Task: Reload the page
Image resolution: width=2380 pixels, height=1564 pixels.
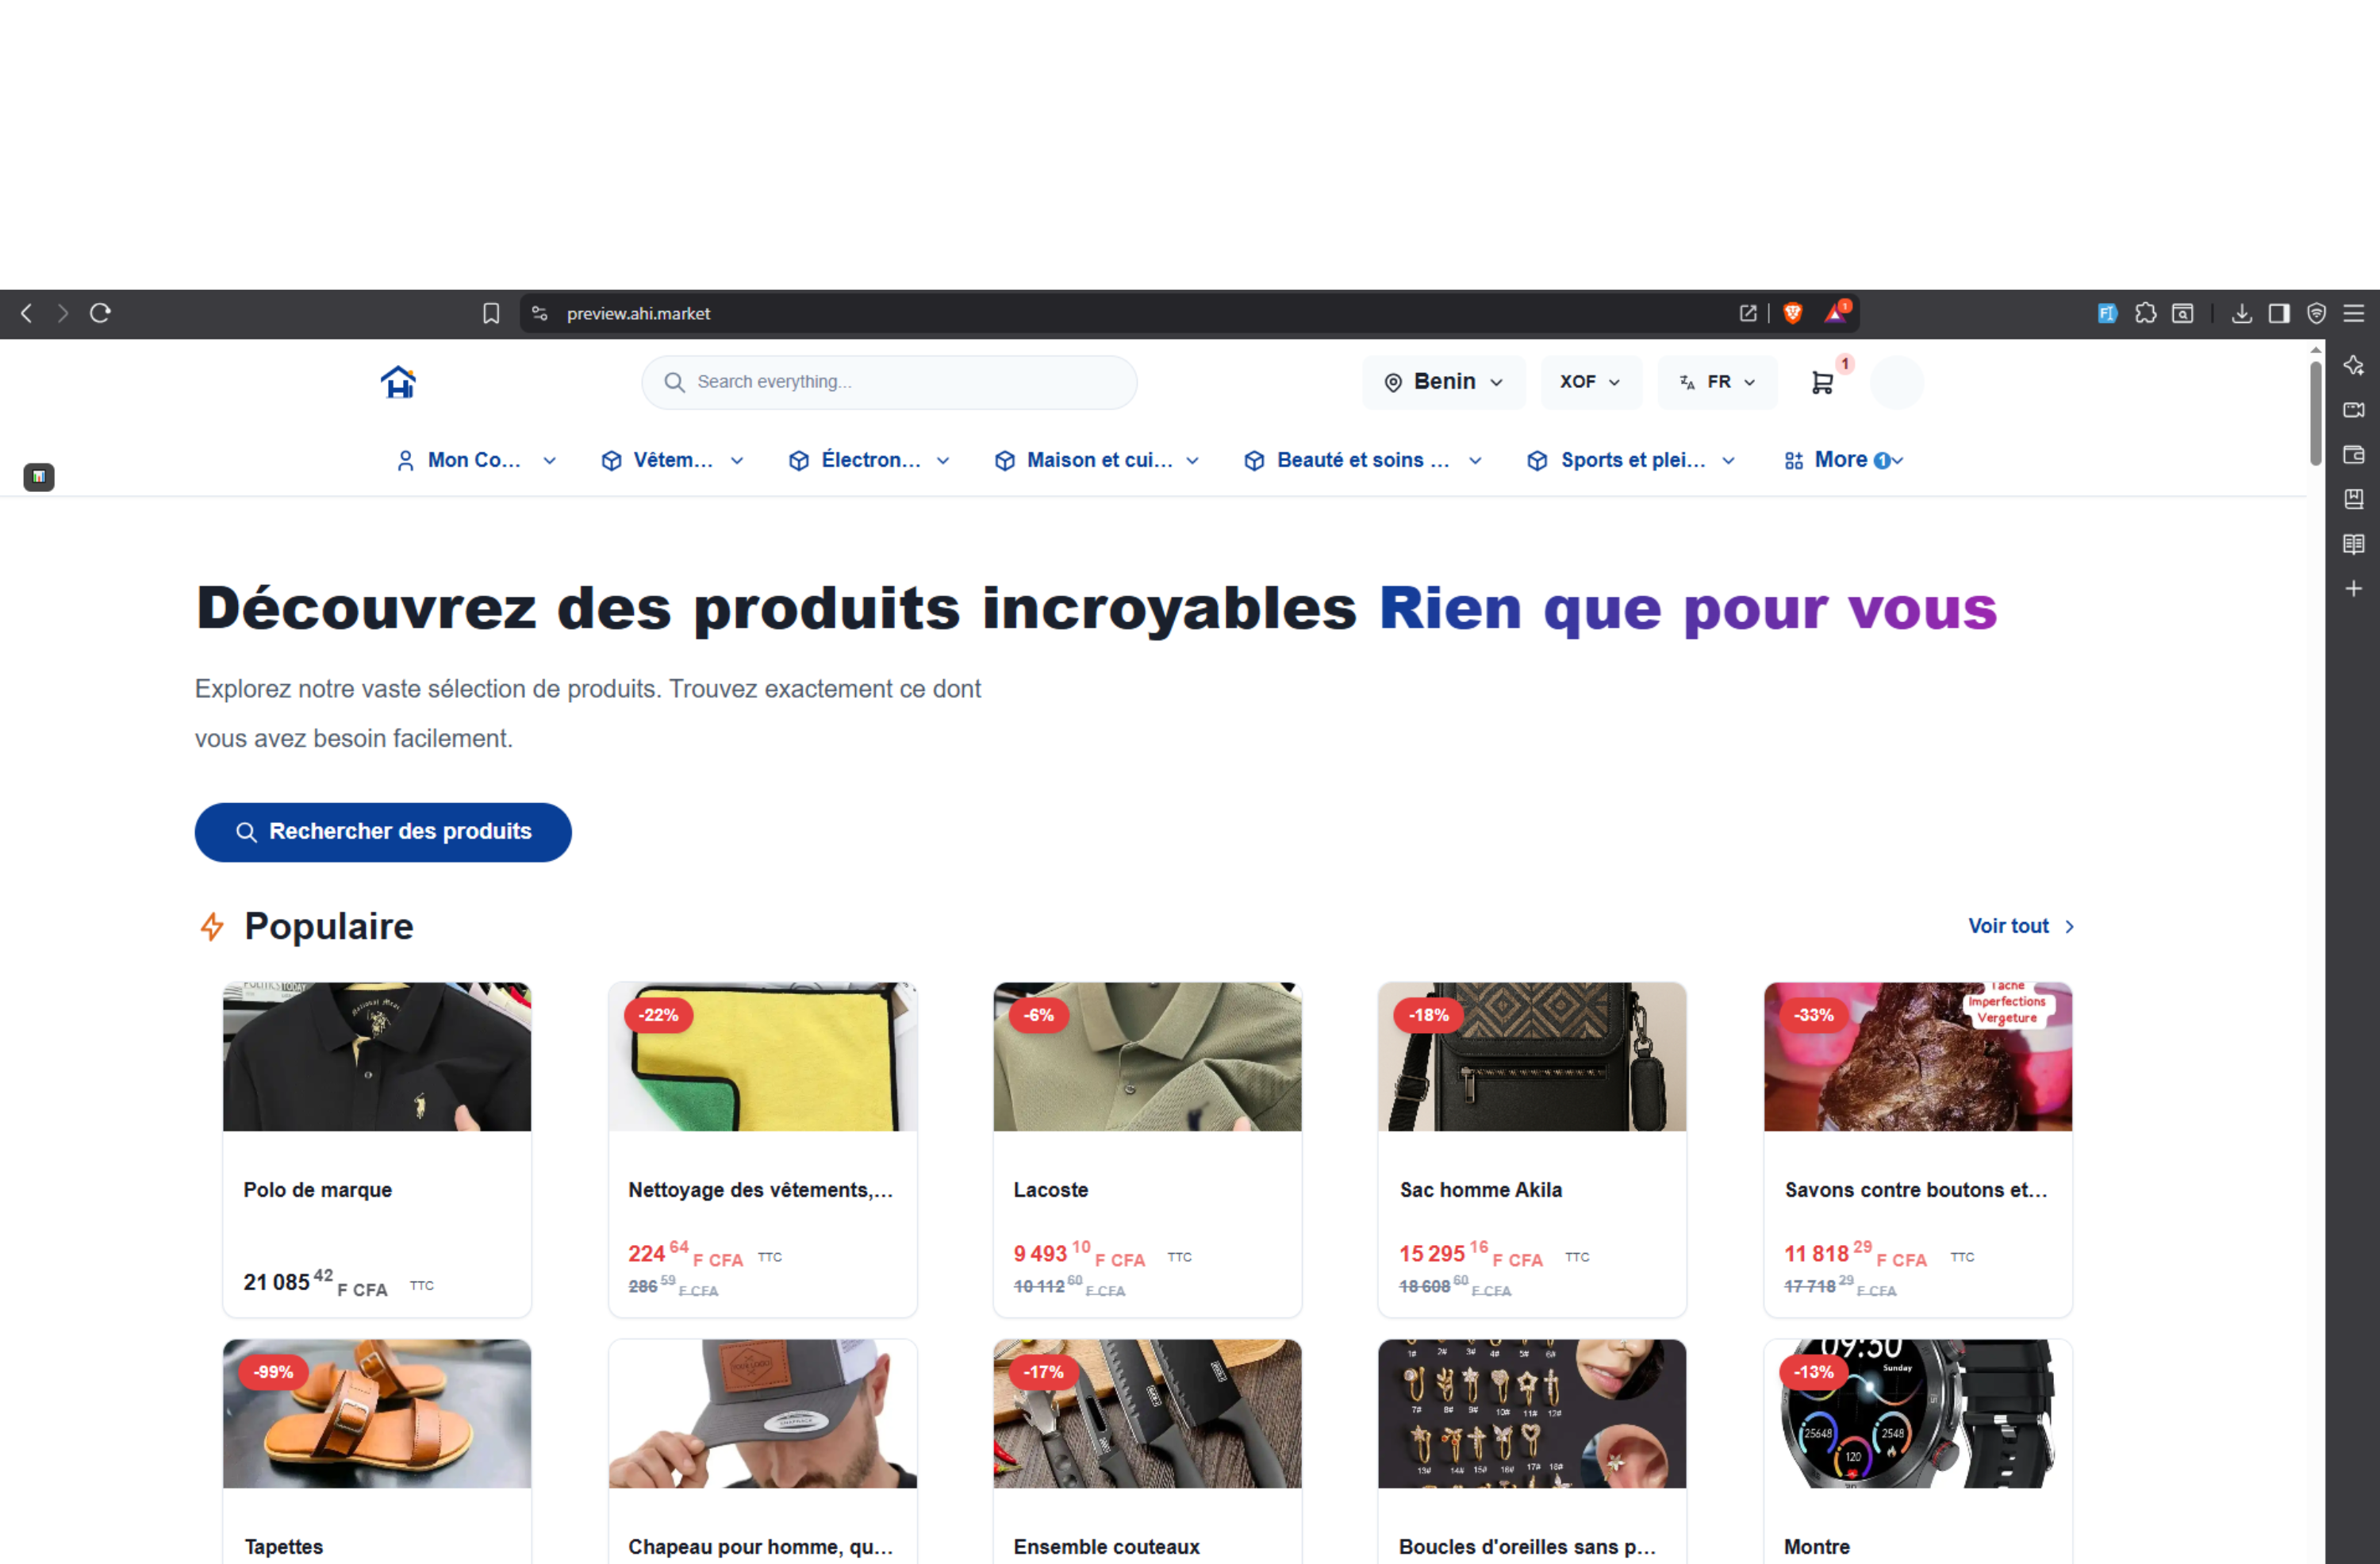Action: click(x=100, y=313)
